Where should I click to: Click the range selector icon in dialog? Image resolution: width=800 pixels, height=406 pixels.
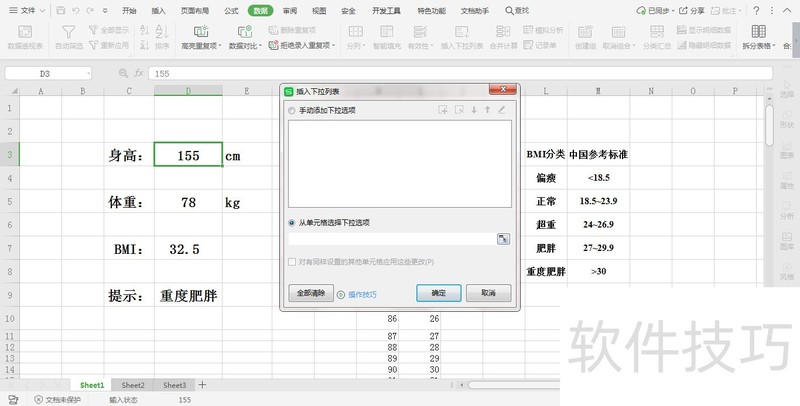[x=503, y=238]
